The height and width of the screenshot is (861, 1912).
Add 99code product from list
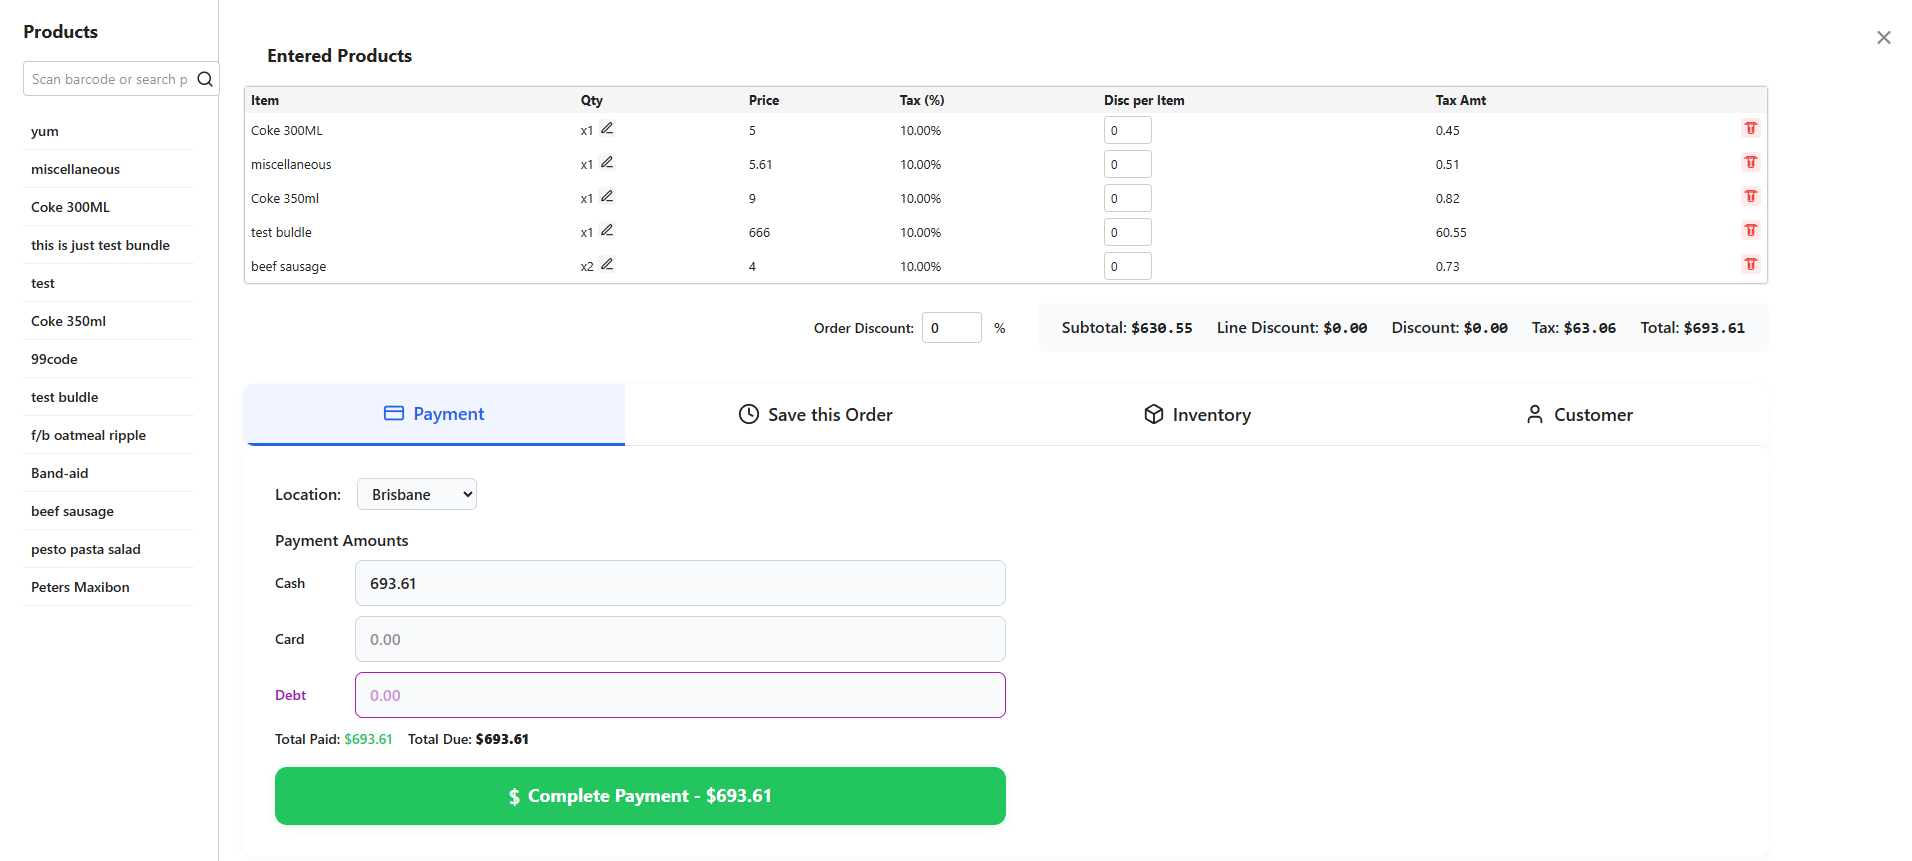pos(109,359)
